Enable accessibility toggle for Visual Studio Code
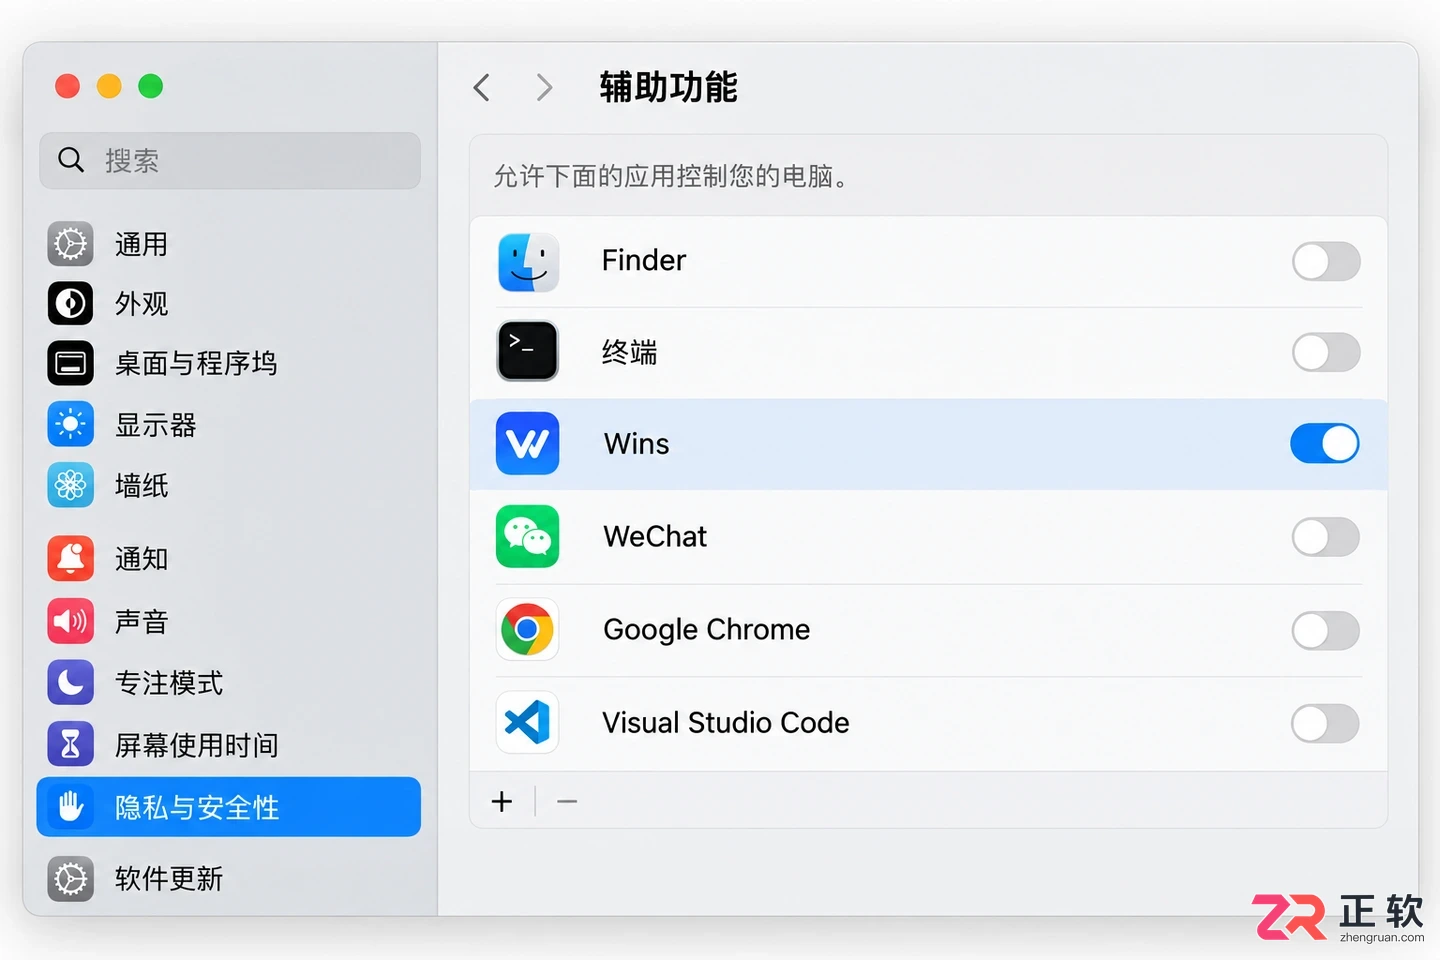 (1326, 723)
